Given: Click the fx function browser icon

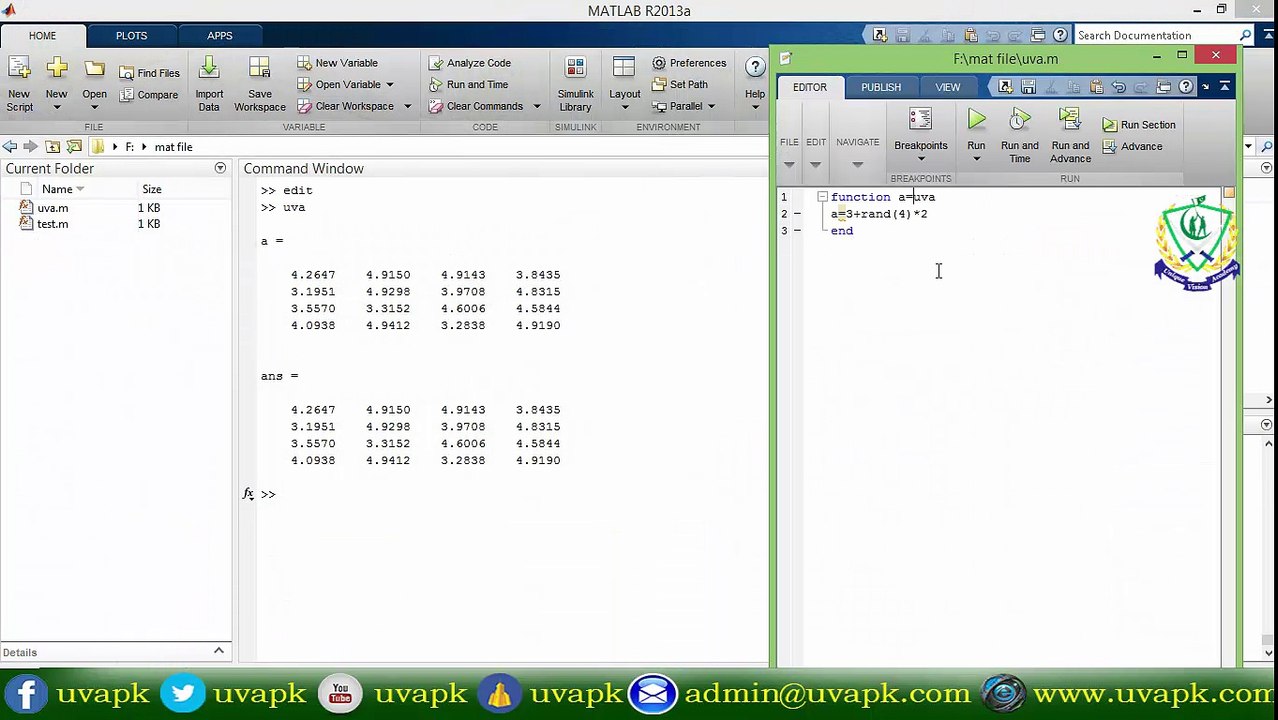Looking at the screenshot, I should 248,494.
